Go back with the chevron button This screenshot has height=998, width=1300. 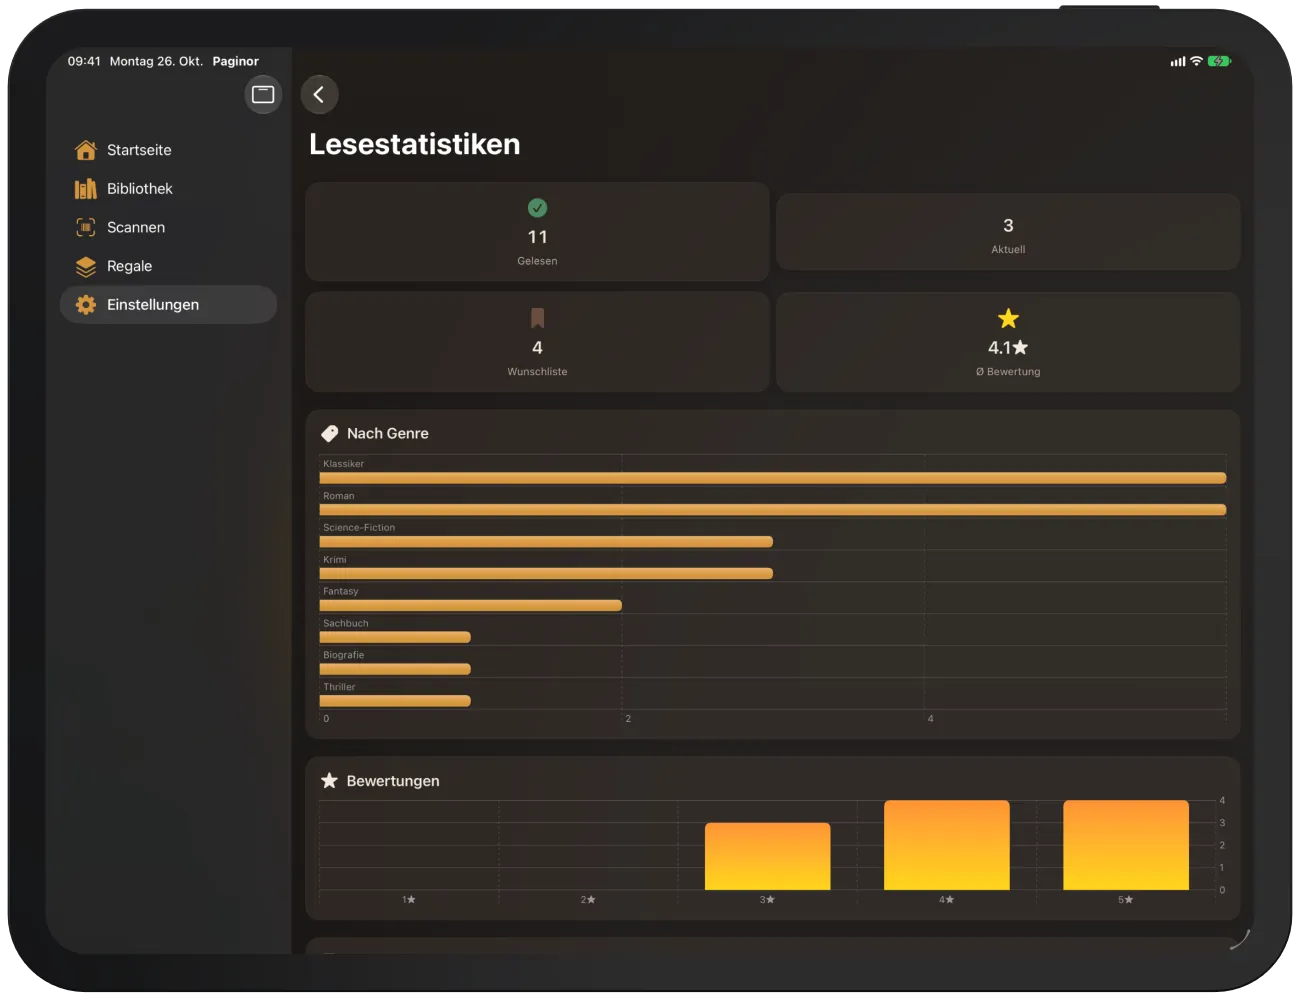[x=319, y=95]
